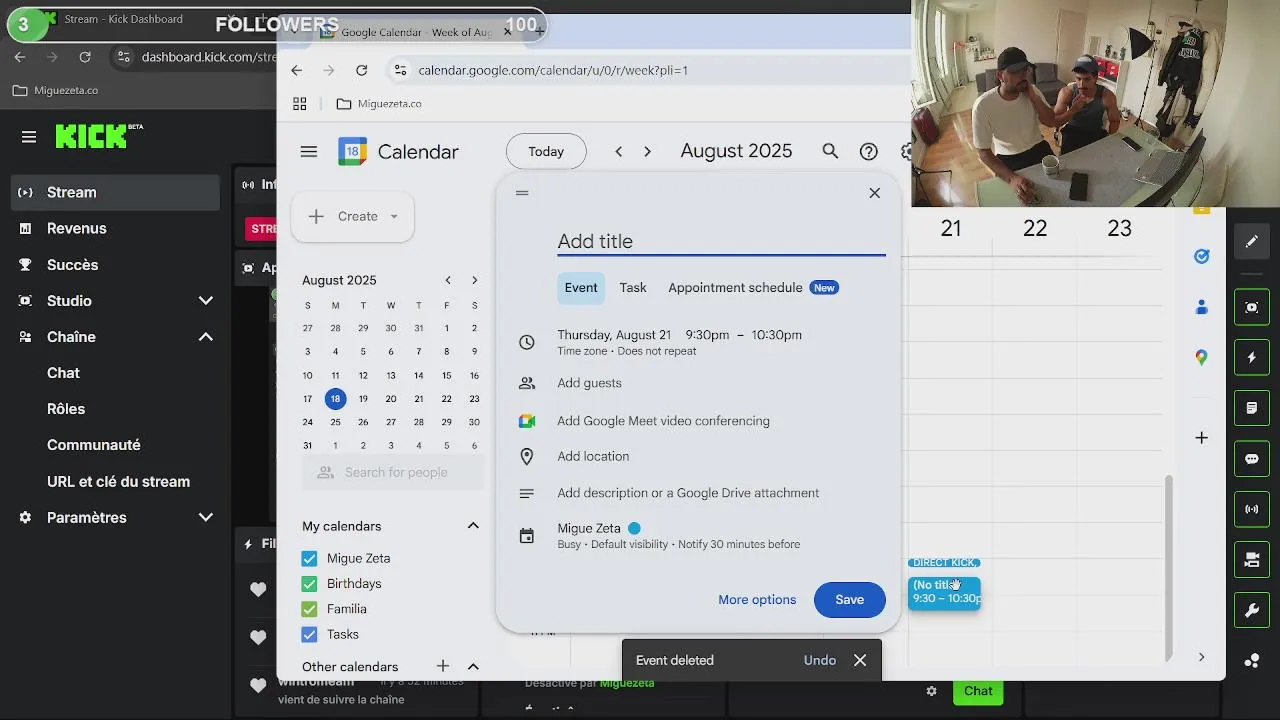1280x720 pixels.
Task: Open the Create button dropdown arrow
Action: tap(394, 216)
